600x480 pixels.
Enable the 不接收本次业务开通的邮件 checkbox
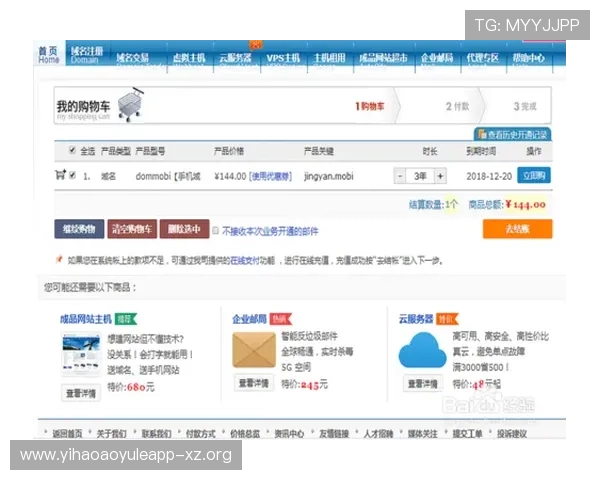pos(215,230)
